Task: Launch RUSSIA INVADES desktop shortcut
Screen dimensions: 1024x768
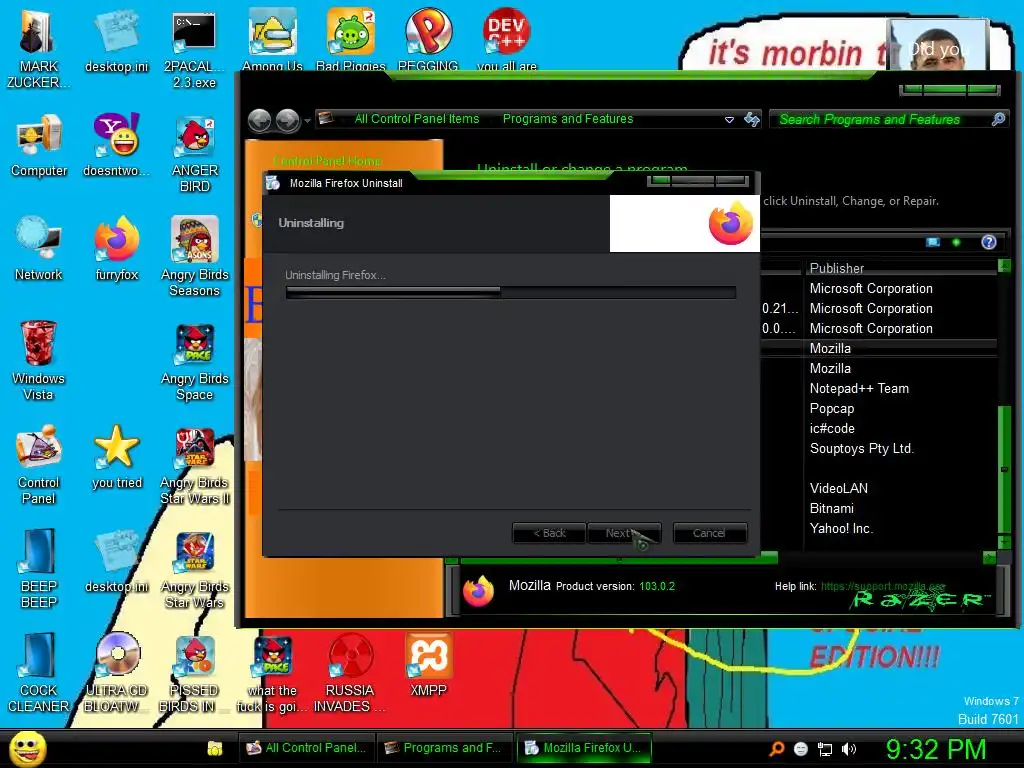Action: pyautogui.click(x=350, y=673)
